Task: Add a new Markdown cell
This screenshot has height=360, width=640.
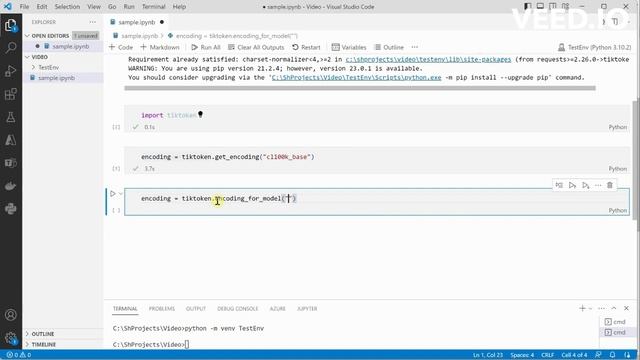Action: pos(160,47)
